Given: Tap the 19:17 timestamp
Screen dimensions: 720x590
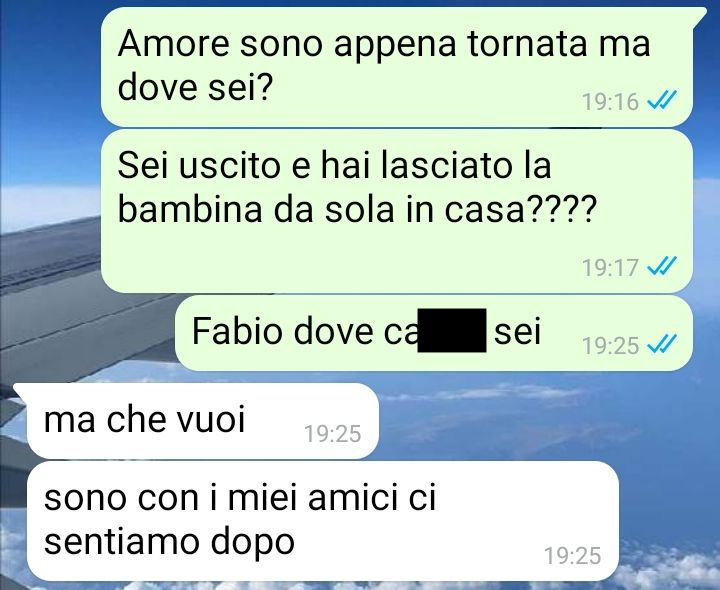Looking at the screenshot, I should [x=610, y=268].
